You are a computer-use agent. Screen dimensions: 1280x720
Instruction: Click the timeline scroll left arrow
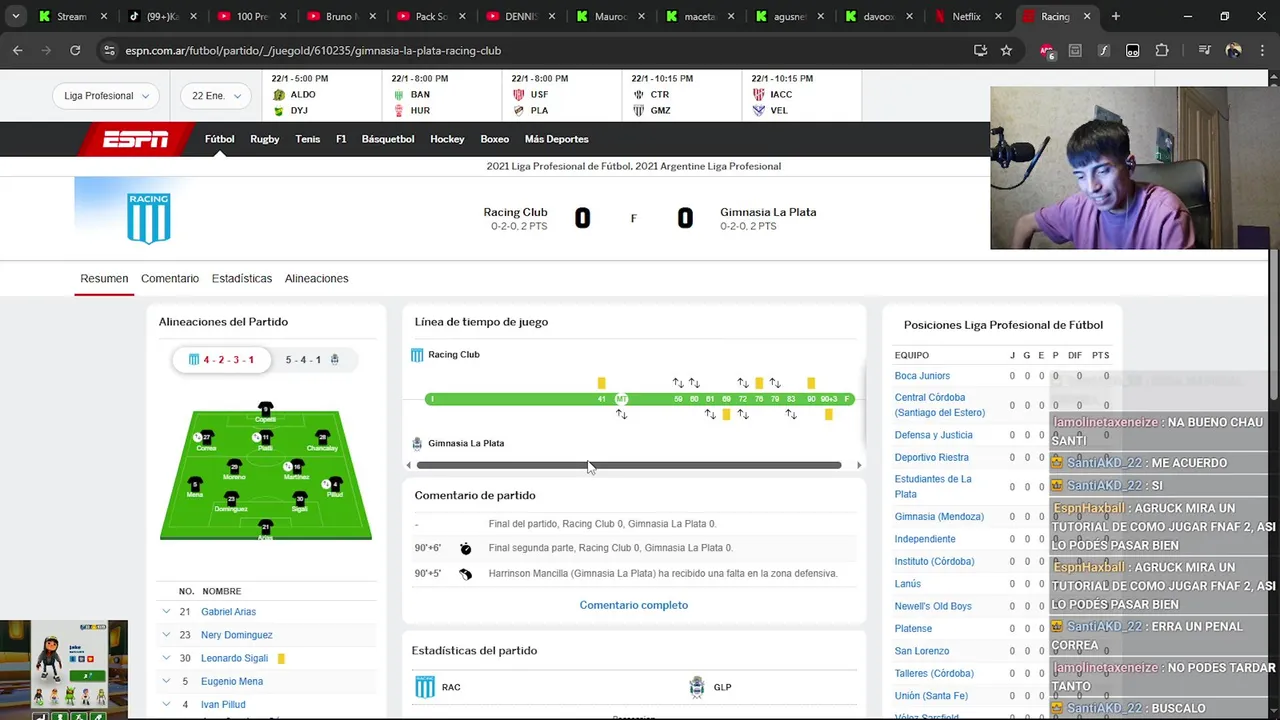pyautogui.click(x=409, y=465)
